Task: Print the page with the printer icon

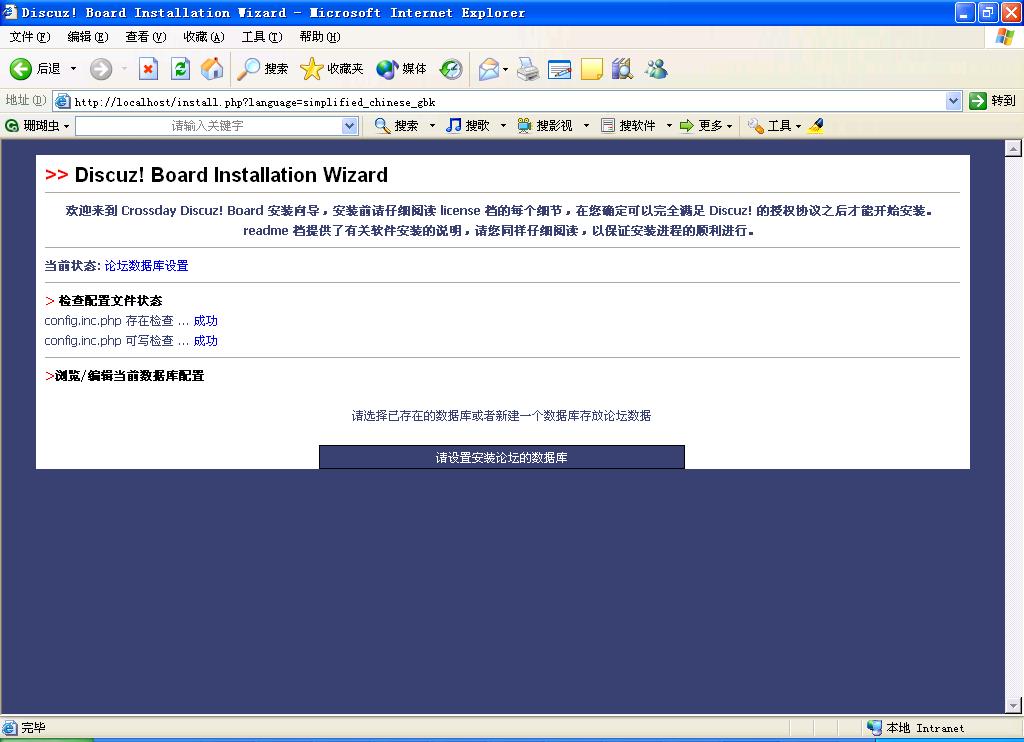Action: pyautogui.click(x=528, y=69)
